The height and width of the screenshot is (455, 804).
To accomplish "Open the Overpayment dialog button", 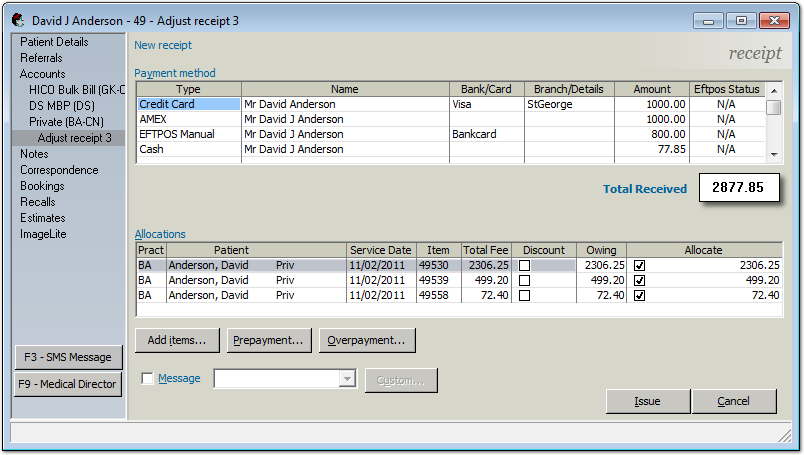I will point(367,340).
